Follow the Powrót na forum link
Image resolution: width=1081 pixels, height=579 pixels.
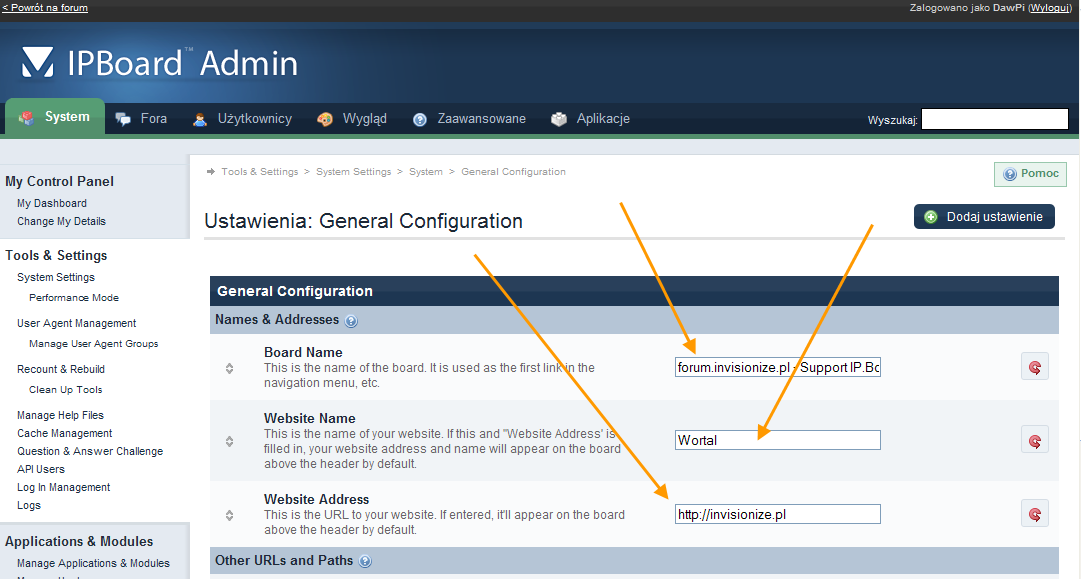click(45, 7)
